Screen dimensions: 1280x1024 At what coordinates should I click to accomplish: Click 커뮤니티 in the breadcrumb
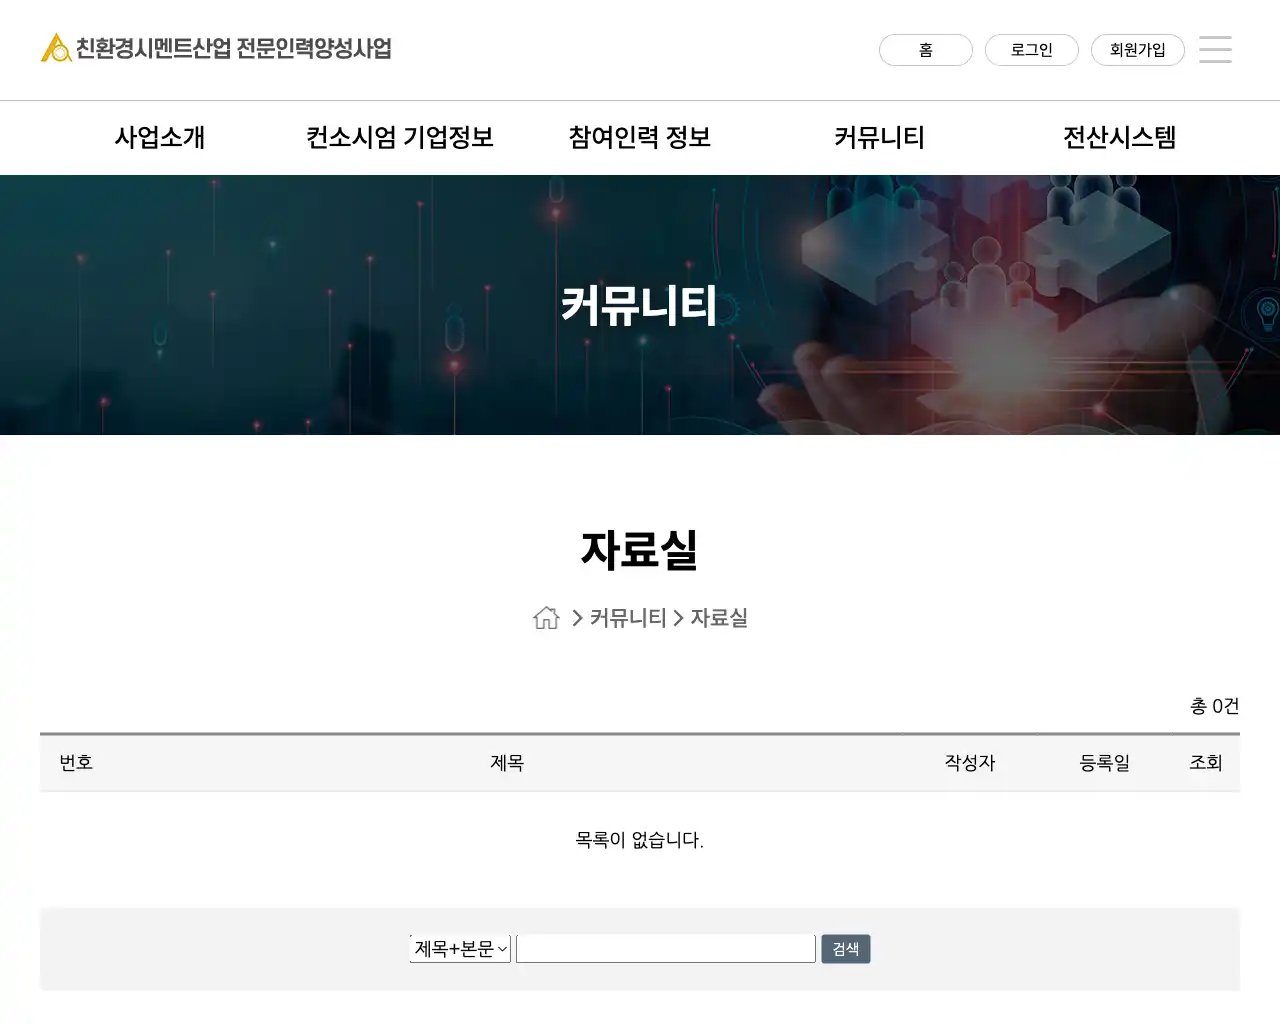coord(628,618)
